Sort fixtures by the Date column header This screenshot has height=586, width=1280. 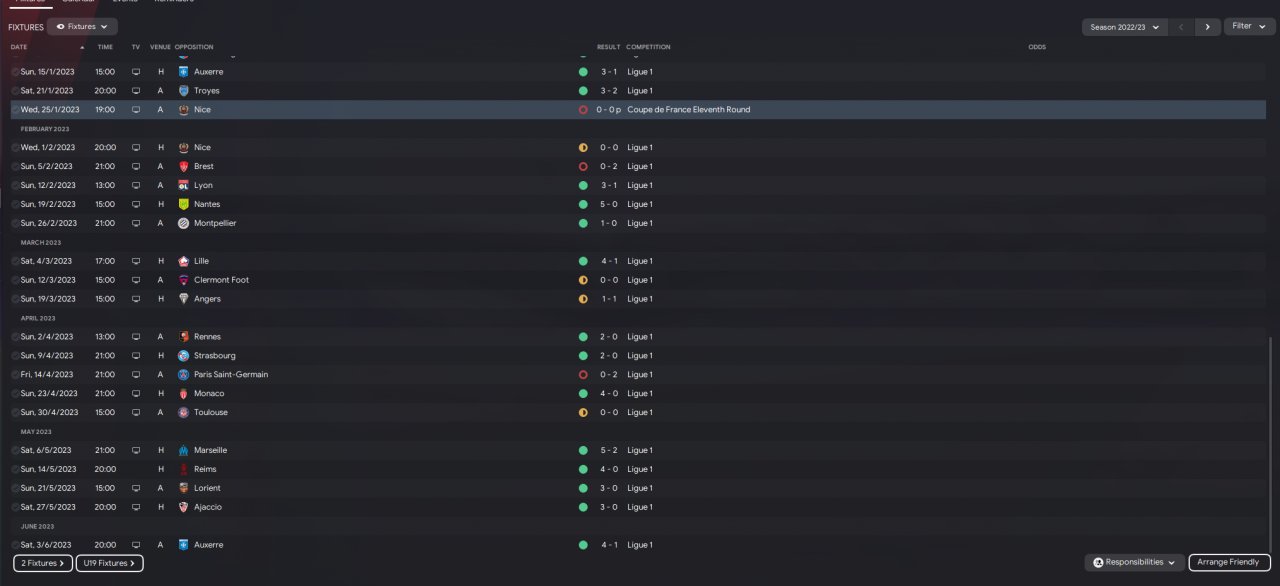pyautogui.click(x=20, y=47)
